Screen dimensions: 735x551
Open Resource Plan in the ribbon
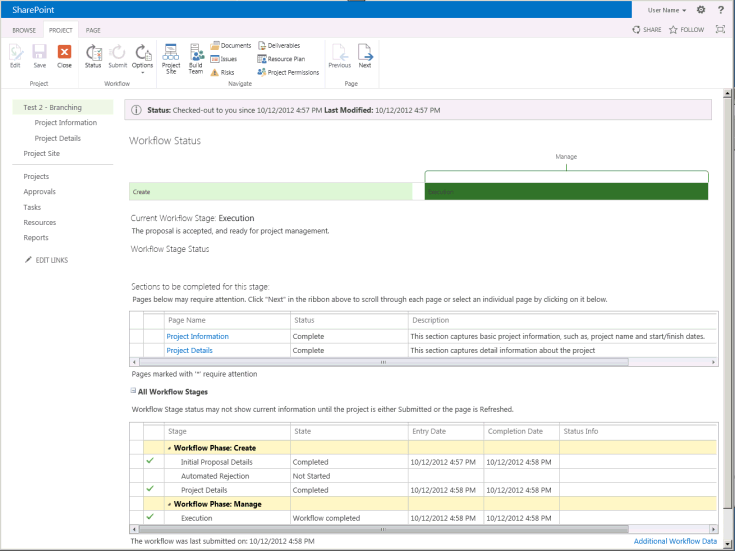[x=281, y=59]
